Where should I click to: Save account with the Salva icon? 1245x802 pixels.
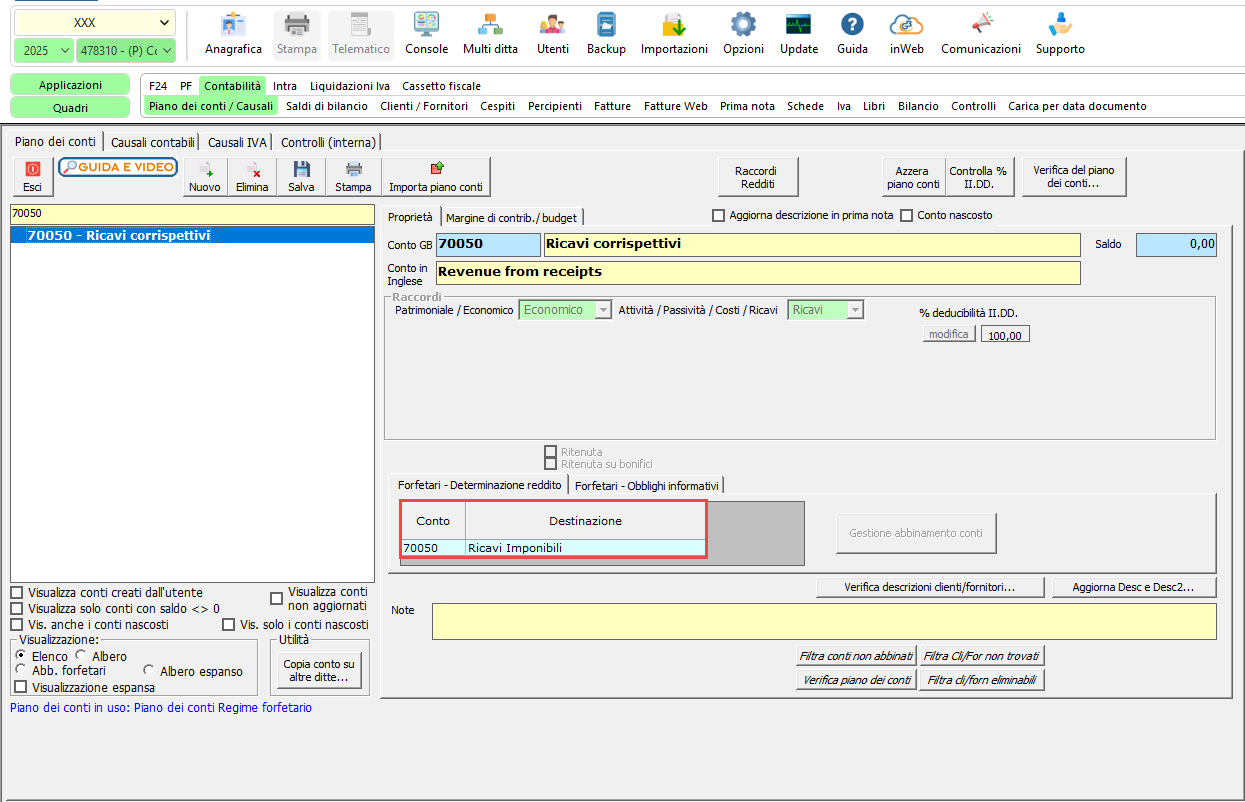coord(301,177)
